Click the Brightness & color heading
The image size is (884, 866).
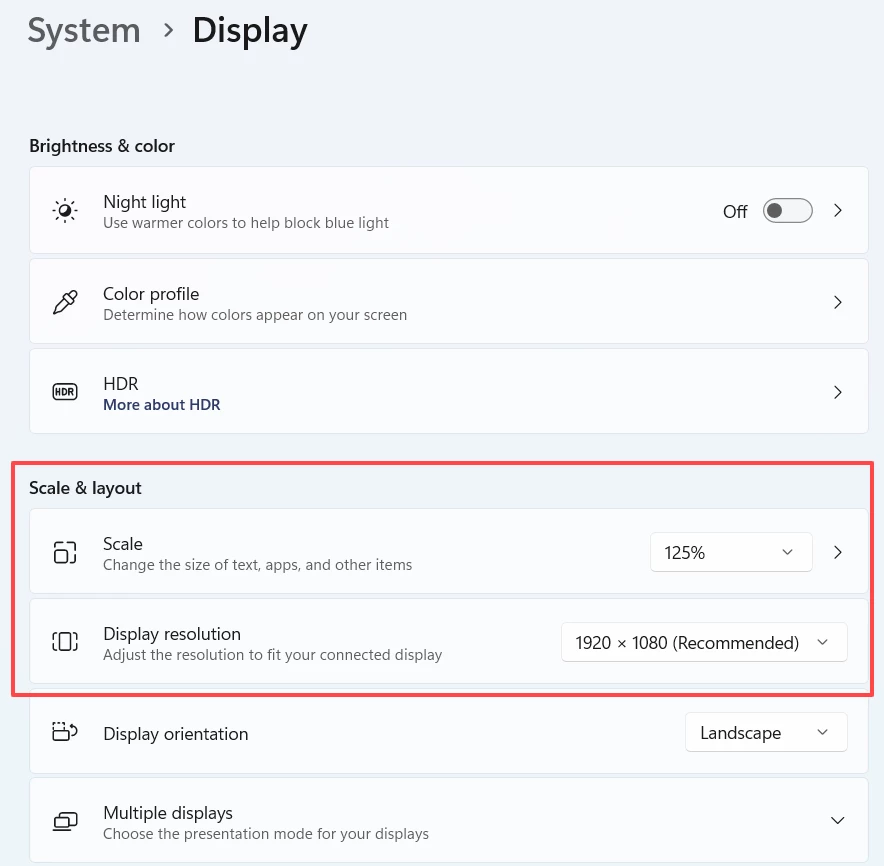[102, 146]
